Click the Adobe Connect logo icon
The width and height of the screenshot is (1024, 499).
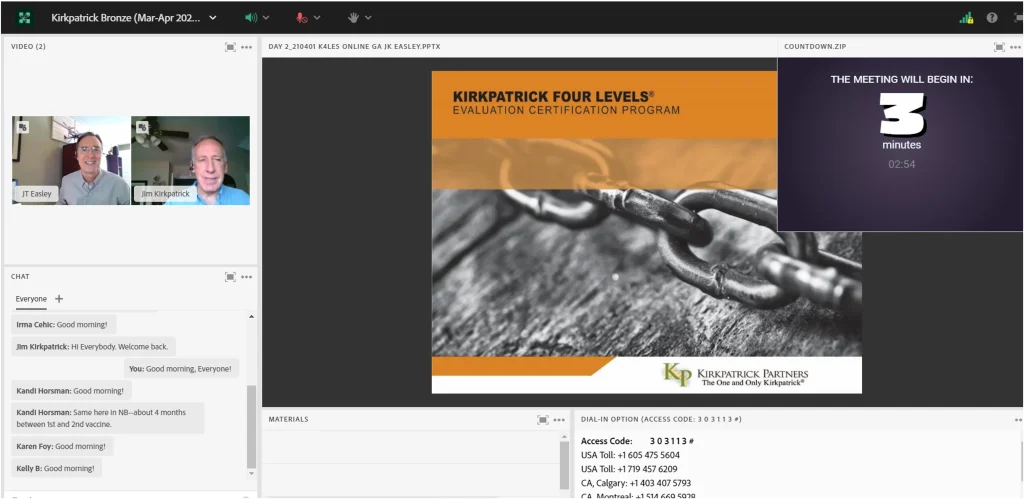pos(24,18)
